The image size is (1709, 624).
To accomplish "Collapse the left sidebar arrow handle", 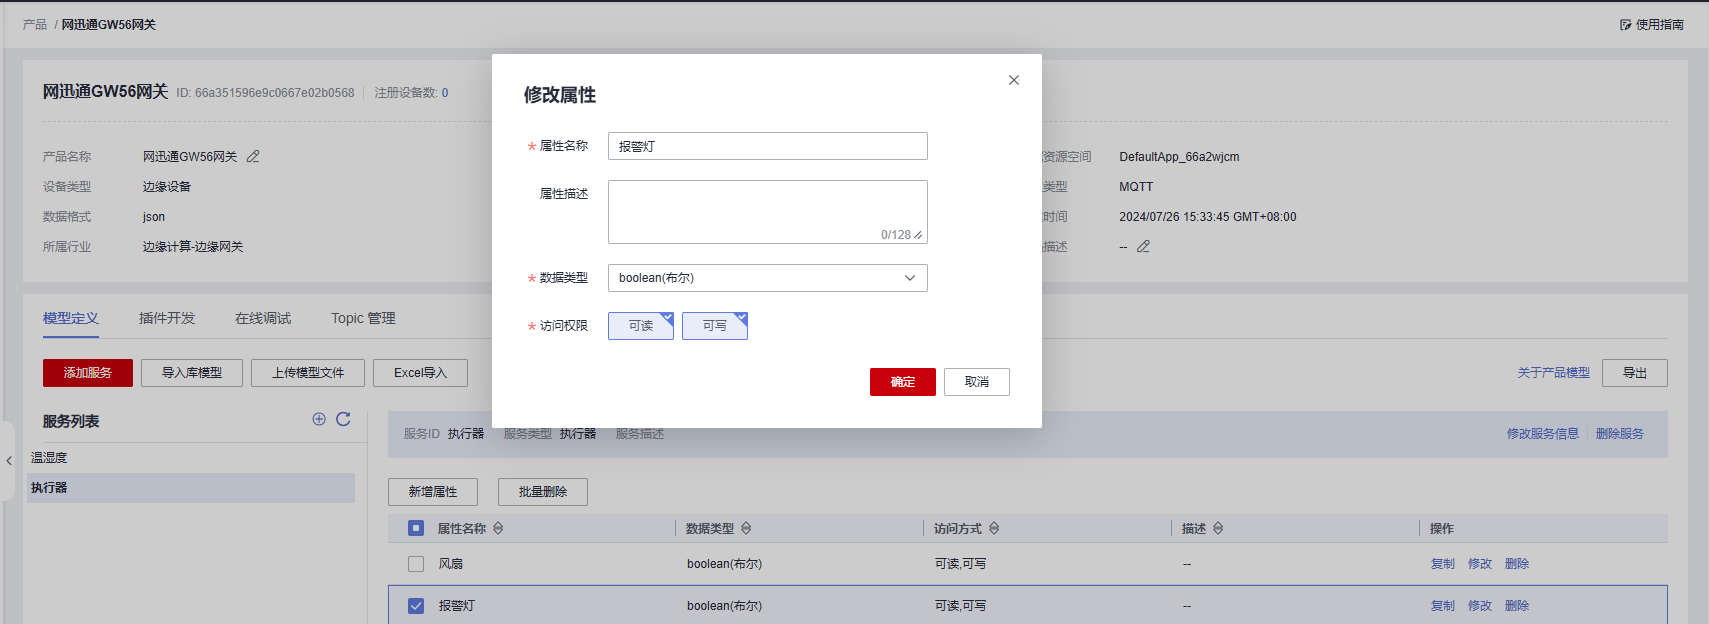I will click(9, 461).
